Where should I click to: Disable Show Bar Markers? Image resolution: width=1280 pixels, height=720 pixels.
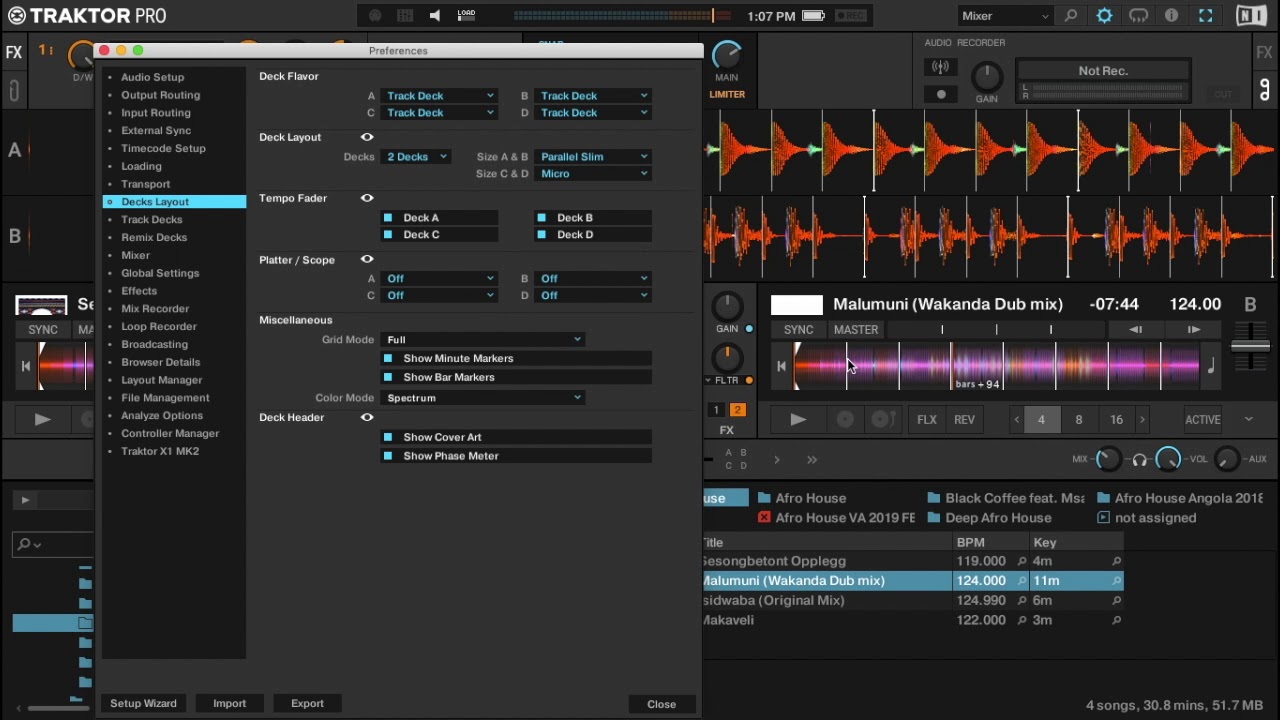click(x=388, y=377)
